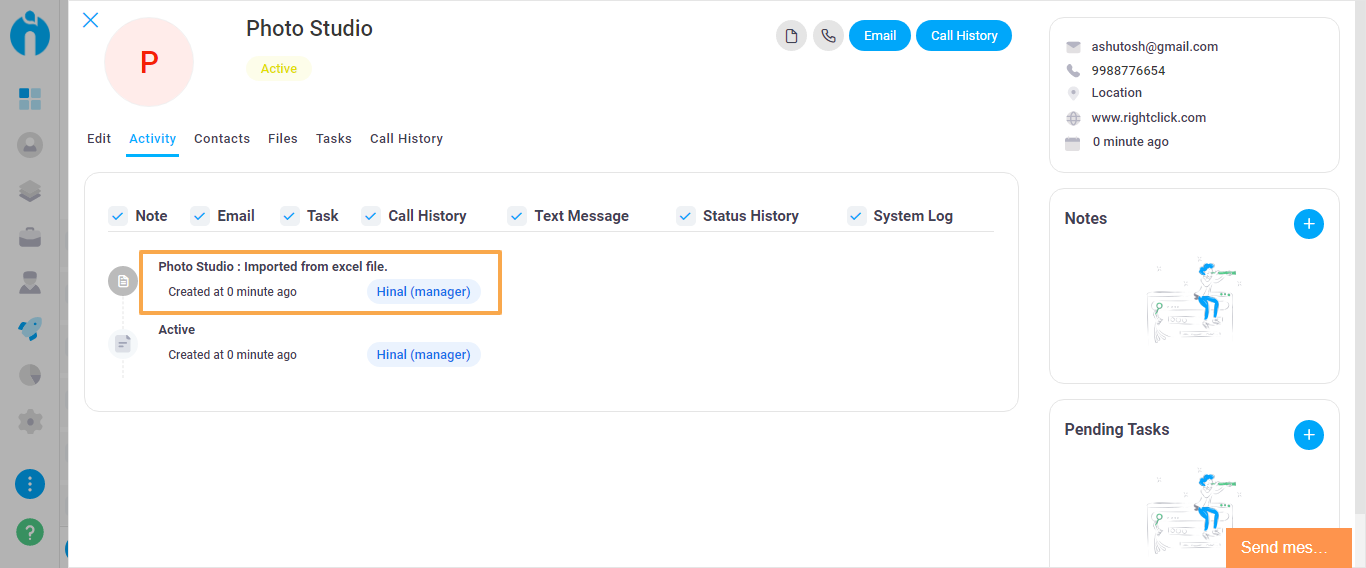Screen dimensions: 1366x568
Task: Click the phone call icon button
Action: tap(828, 36)
